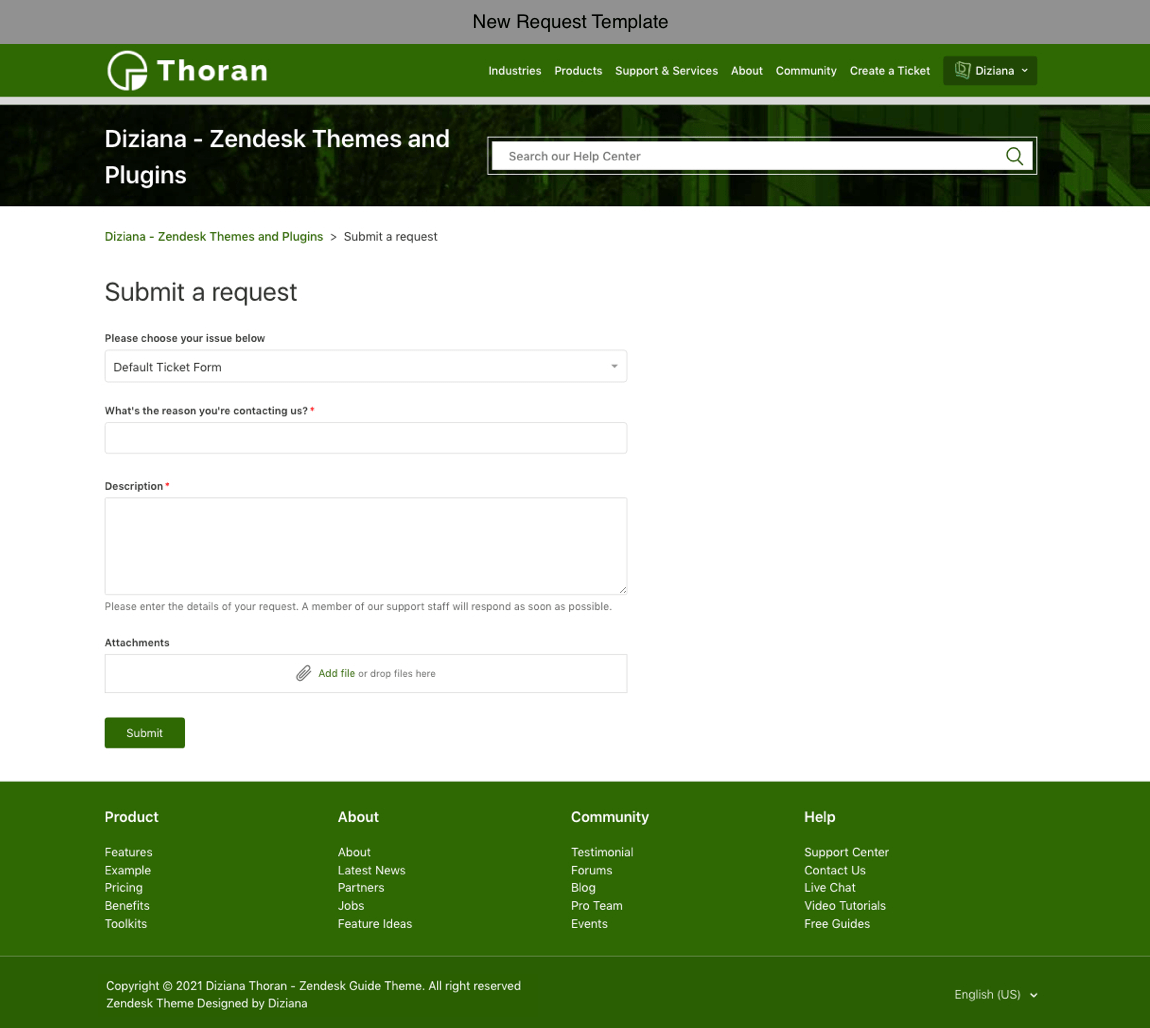Open the Industries nav menu item
This screenshot has width=1150, height=1028.
coord(514,71)
